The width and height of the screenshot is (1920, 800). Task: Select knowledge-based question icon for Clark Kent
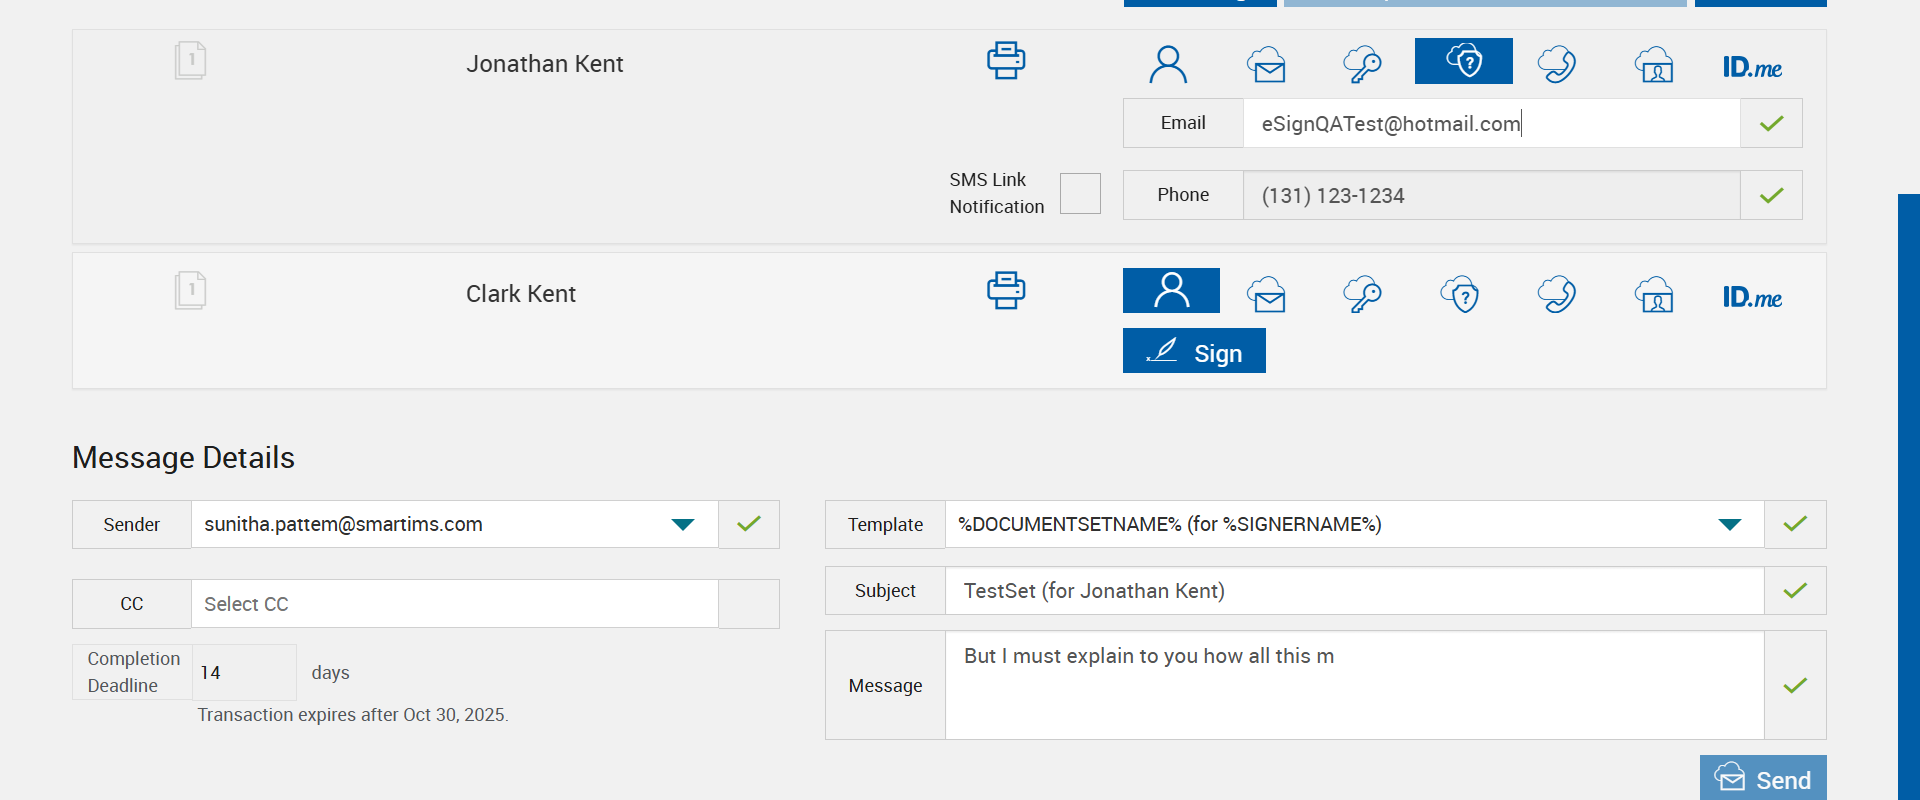click(x=1460, y=295)
